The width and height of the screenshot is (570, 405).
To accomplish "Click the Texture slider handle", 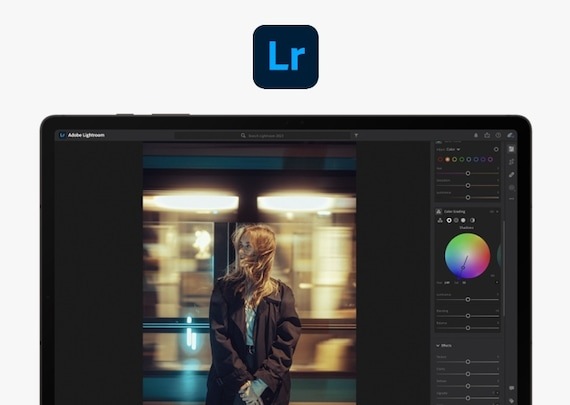I will point(468,362).
